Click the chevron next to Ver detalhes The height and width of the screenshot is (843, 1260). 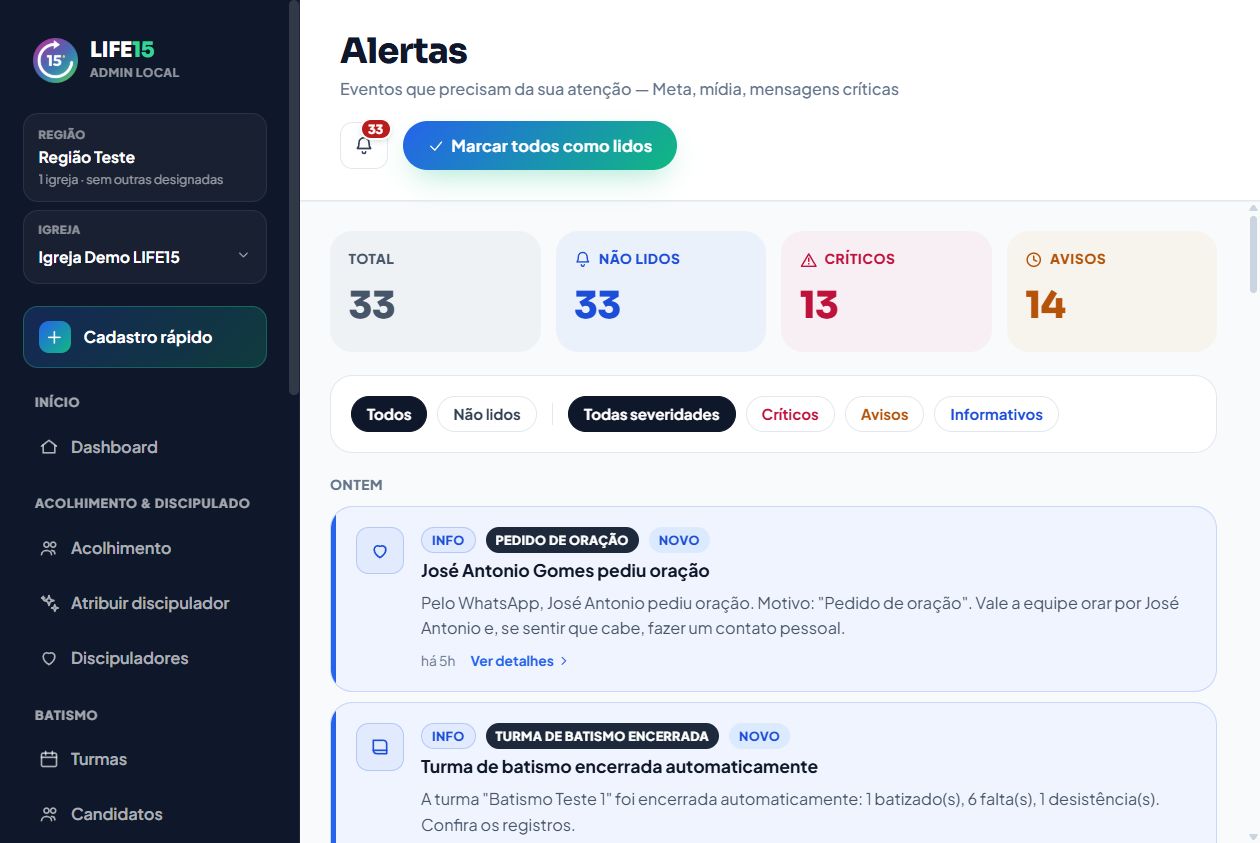click(x=564, y=661)
